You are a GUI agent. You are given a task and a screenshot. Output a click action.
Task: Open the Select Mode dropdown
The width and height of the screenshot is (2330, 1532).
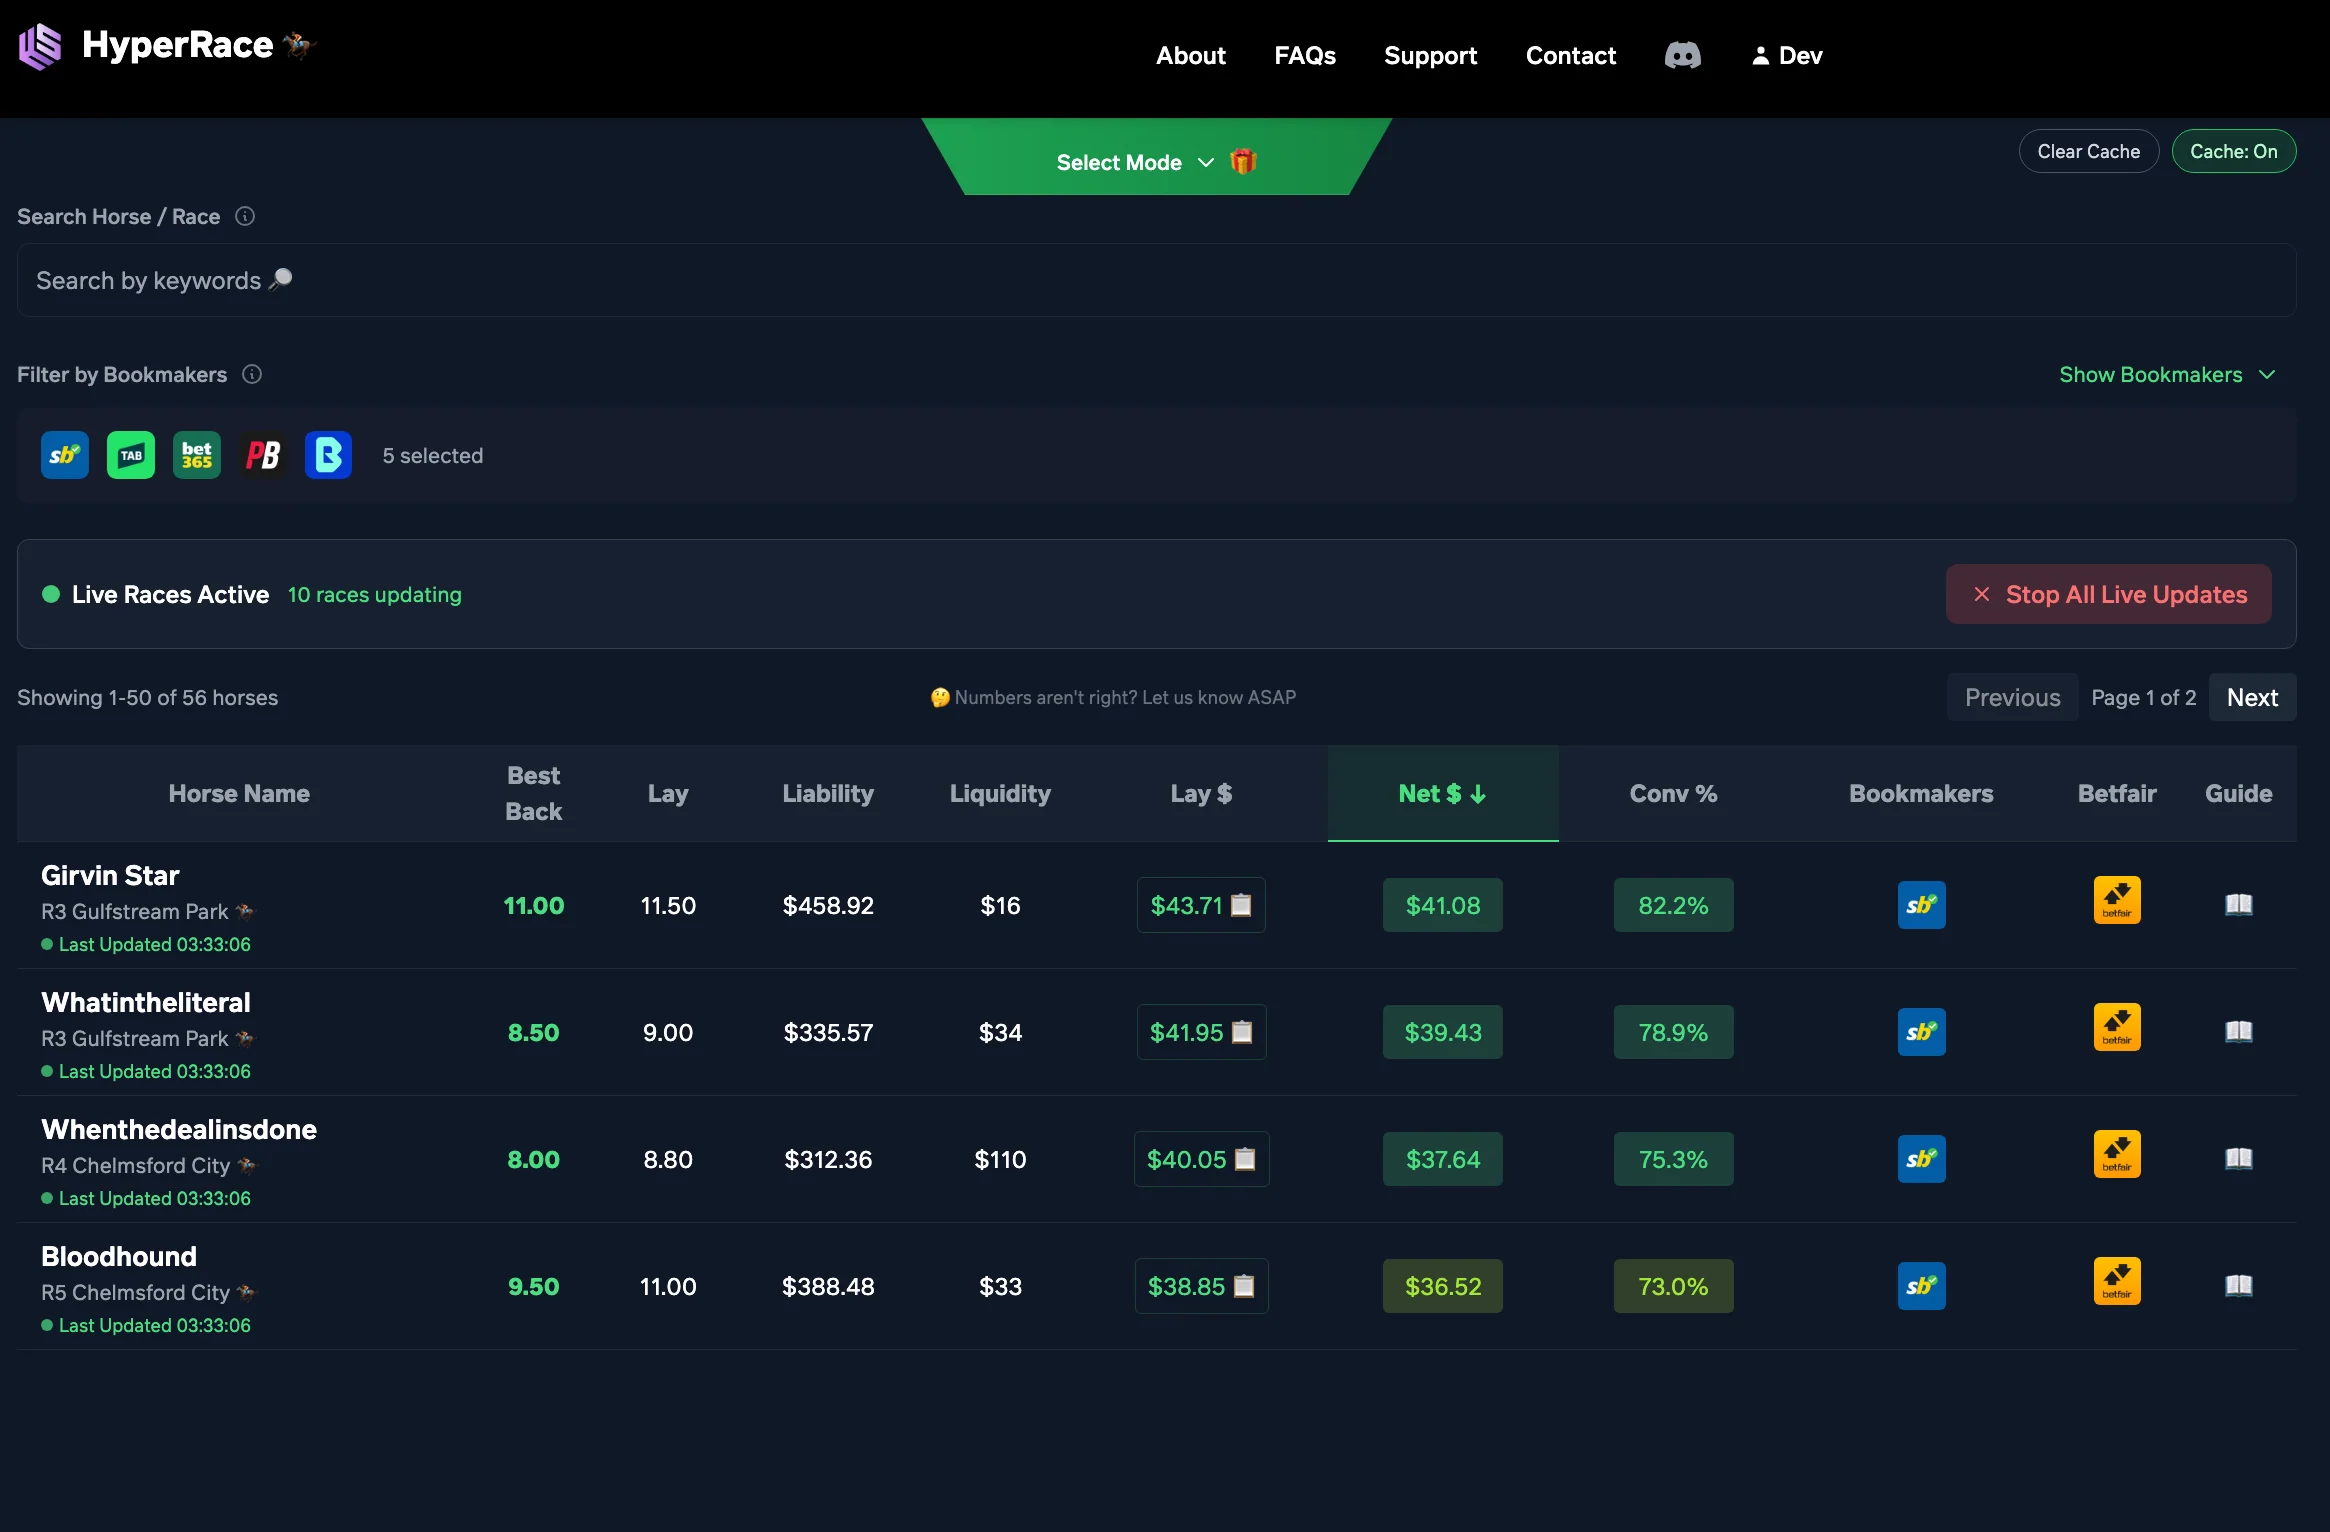click(x=1133, y=162)
